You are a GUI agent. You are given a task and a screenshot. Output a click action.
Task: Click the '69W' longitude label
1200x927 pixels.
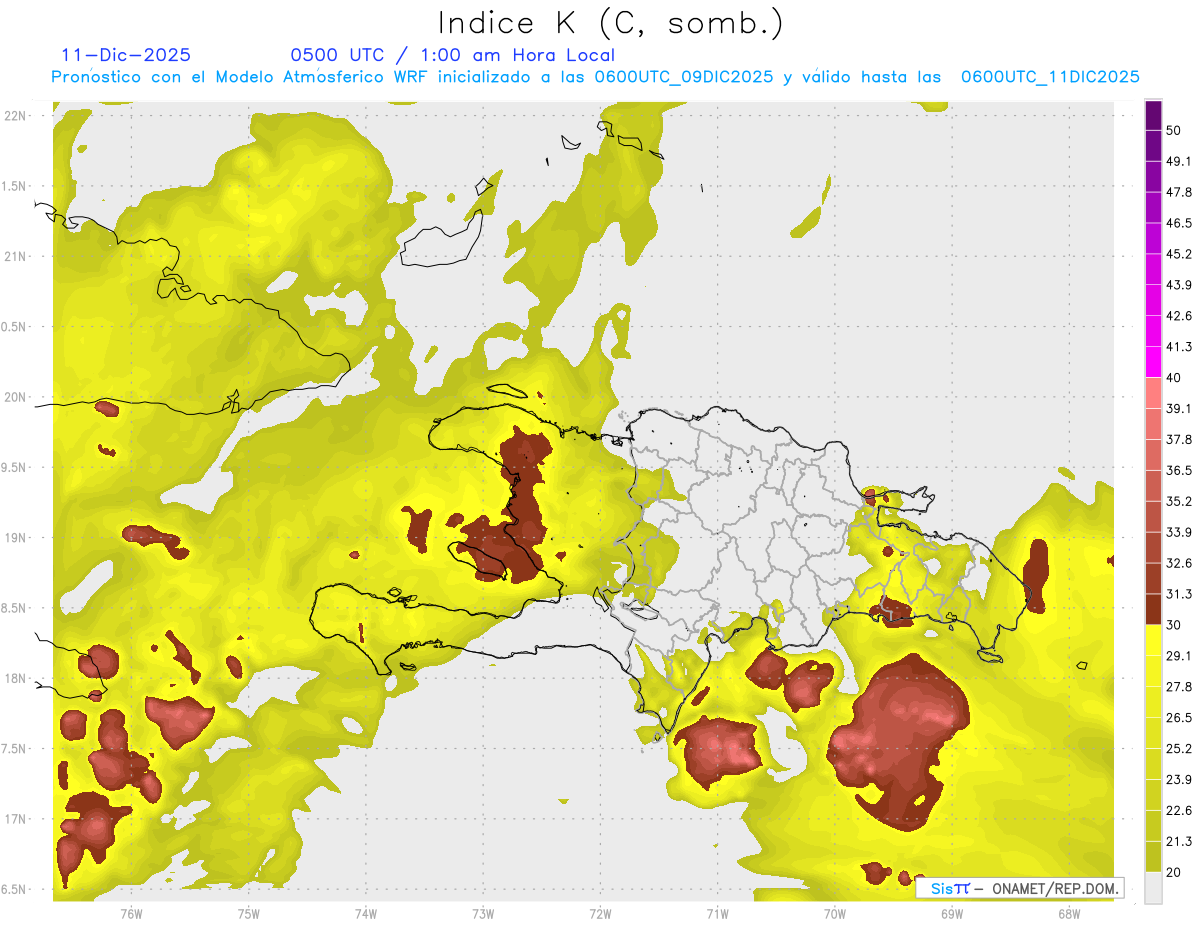952,913
